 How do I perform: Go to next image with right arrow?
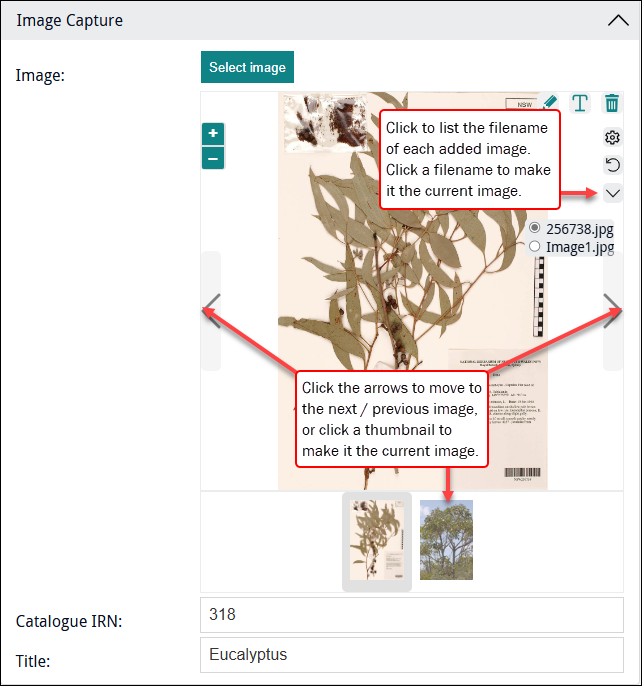pyautogui.click(x=612, y=311)
